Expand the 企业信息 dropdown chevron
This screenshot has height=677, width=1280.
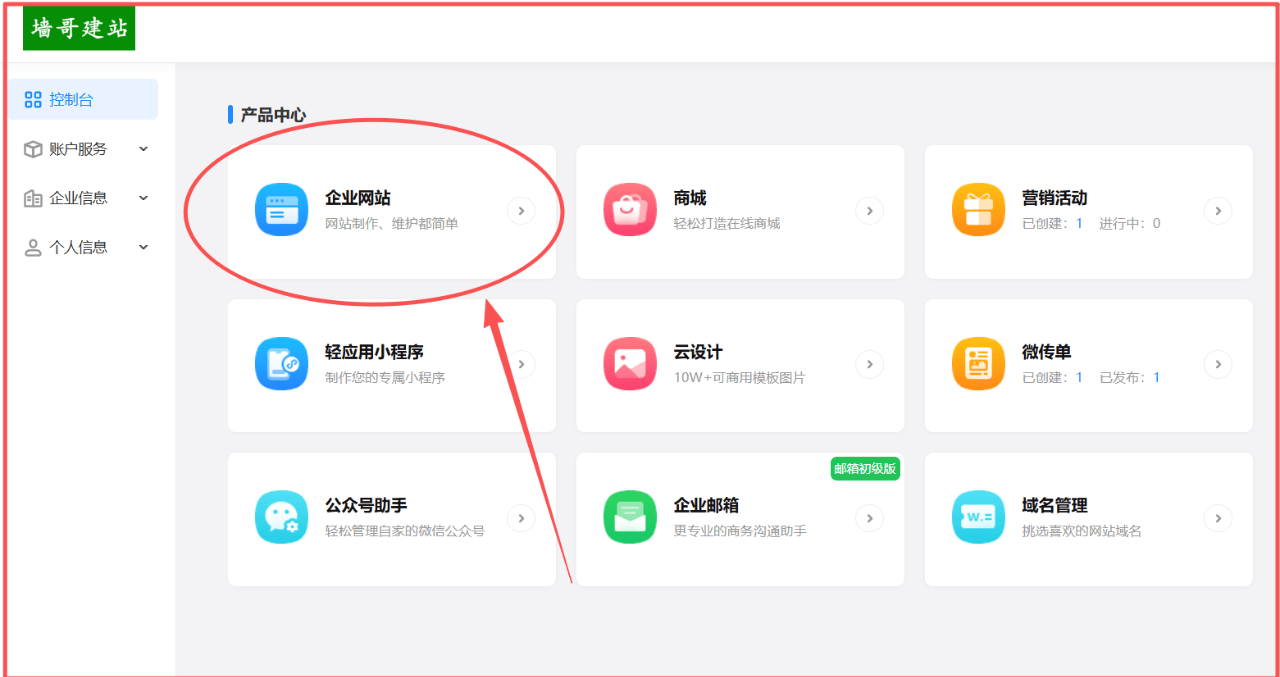click(143, 198)
